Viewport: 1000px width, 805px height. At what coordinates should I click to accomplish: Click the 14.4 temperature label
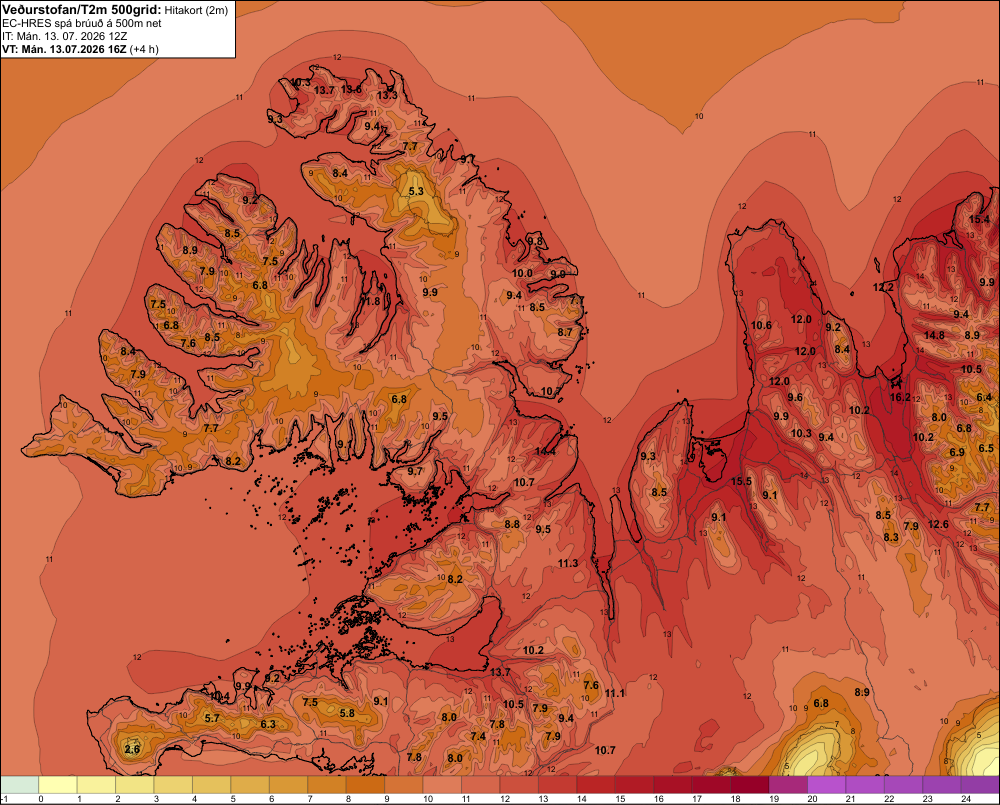click(545, 452)
